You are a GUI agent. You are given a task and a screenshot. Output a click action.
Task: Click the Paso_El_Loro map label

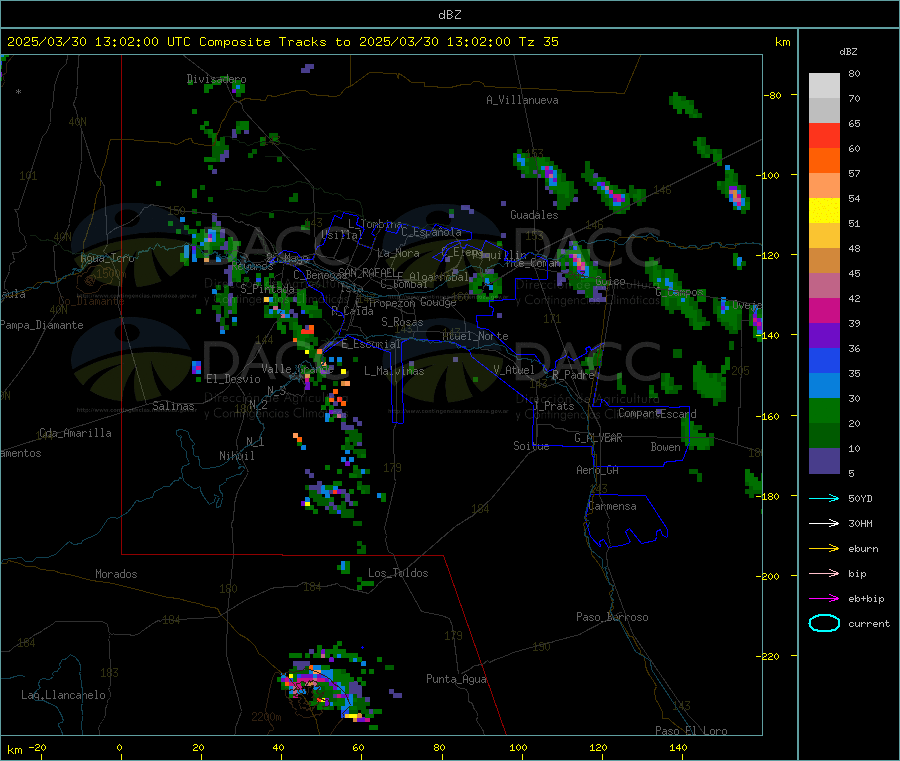pyautogui.click(x=691, y=731)
